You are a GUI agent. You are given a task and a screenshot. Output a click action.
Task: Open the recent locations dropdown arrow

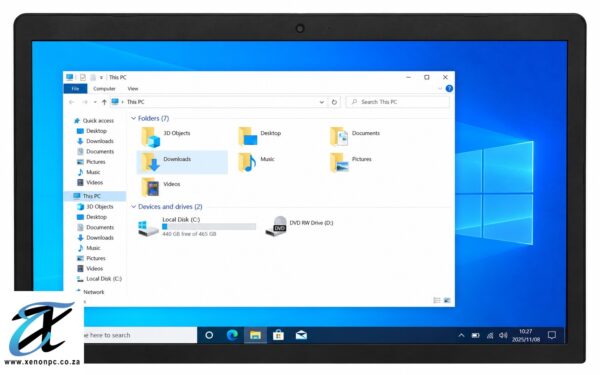coord(95,102)
